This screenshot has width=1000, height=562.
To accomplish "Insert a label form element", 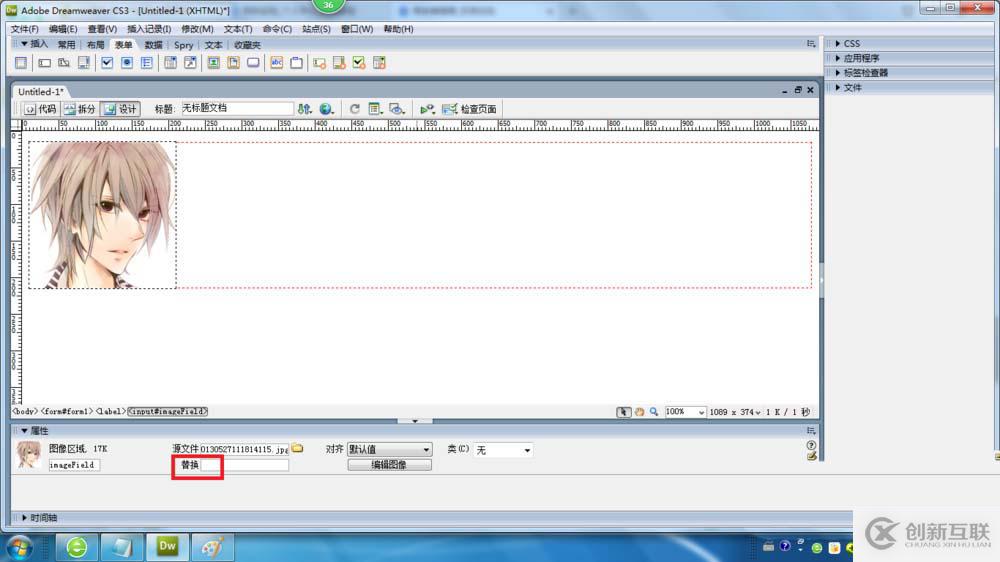I will (x=277, y=63).
